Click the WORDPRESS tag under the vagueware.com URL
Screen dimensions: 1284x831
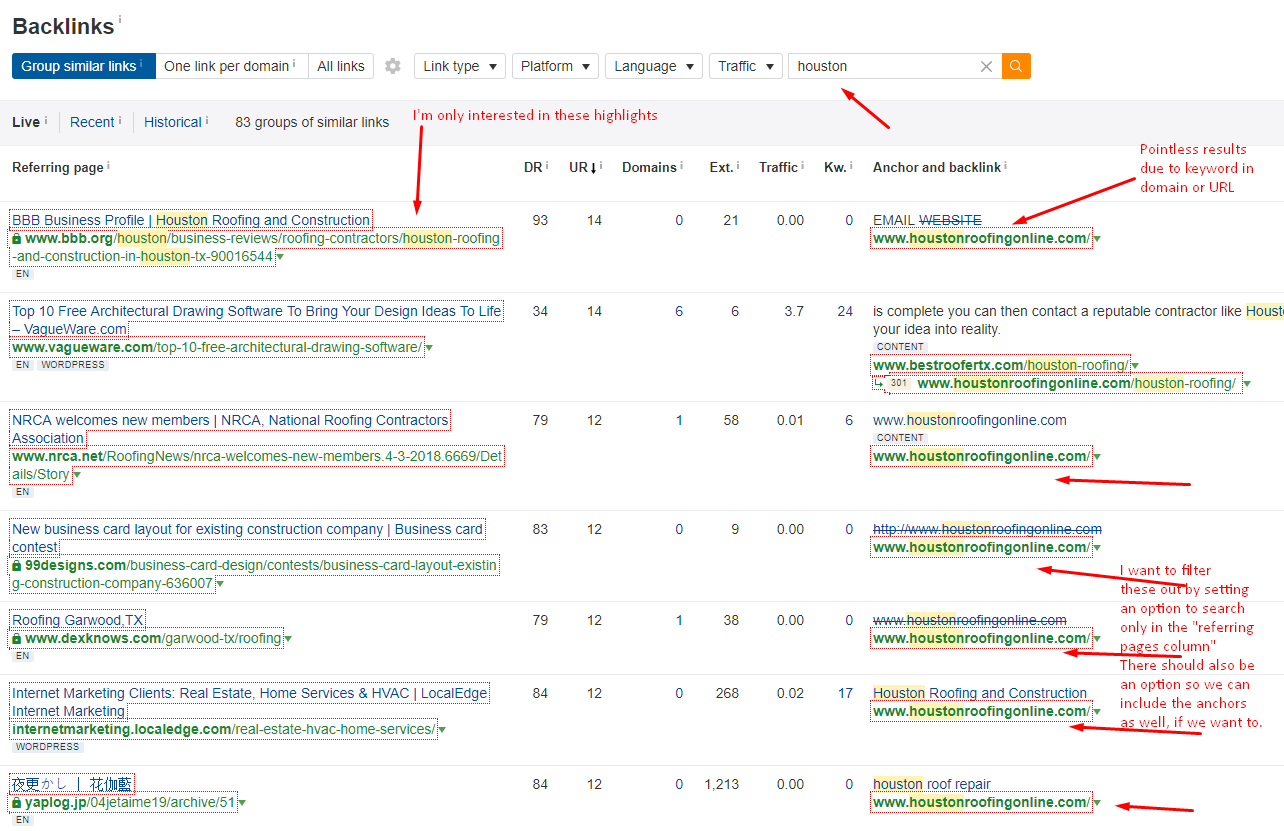coord(73,365)
